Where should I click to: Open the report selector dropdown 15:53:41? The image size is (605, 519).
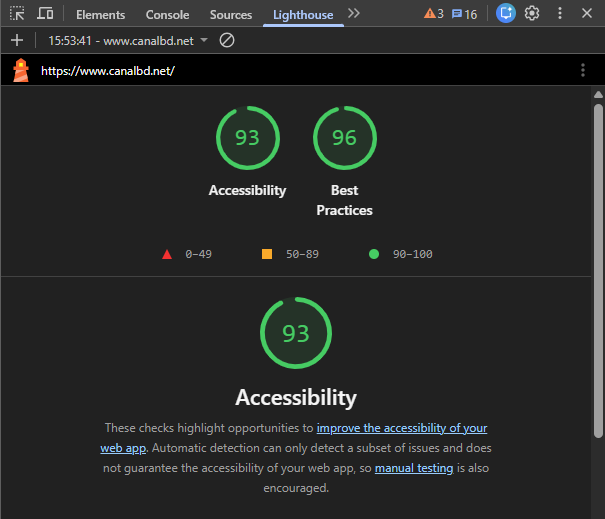pos(128,40)
